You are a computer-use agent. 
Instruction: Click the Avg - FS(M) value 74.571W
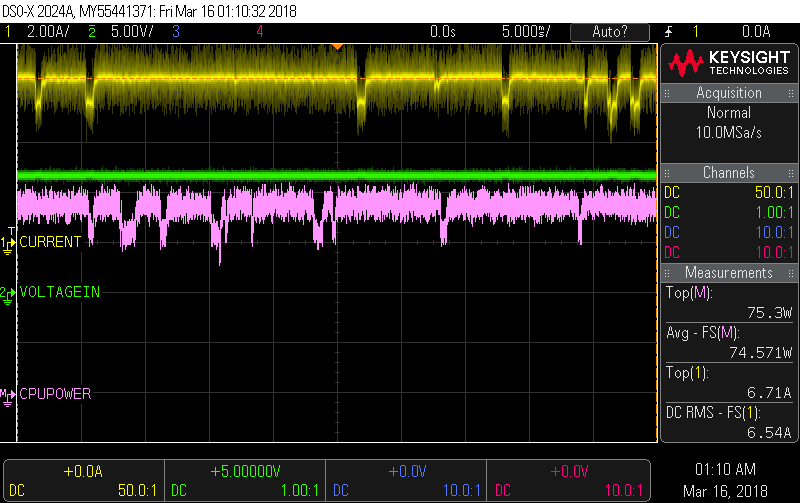click(760, 353)
